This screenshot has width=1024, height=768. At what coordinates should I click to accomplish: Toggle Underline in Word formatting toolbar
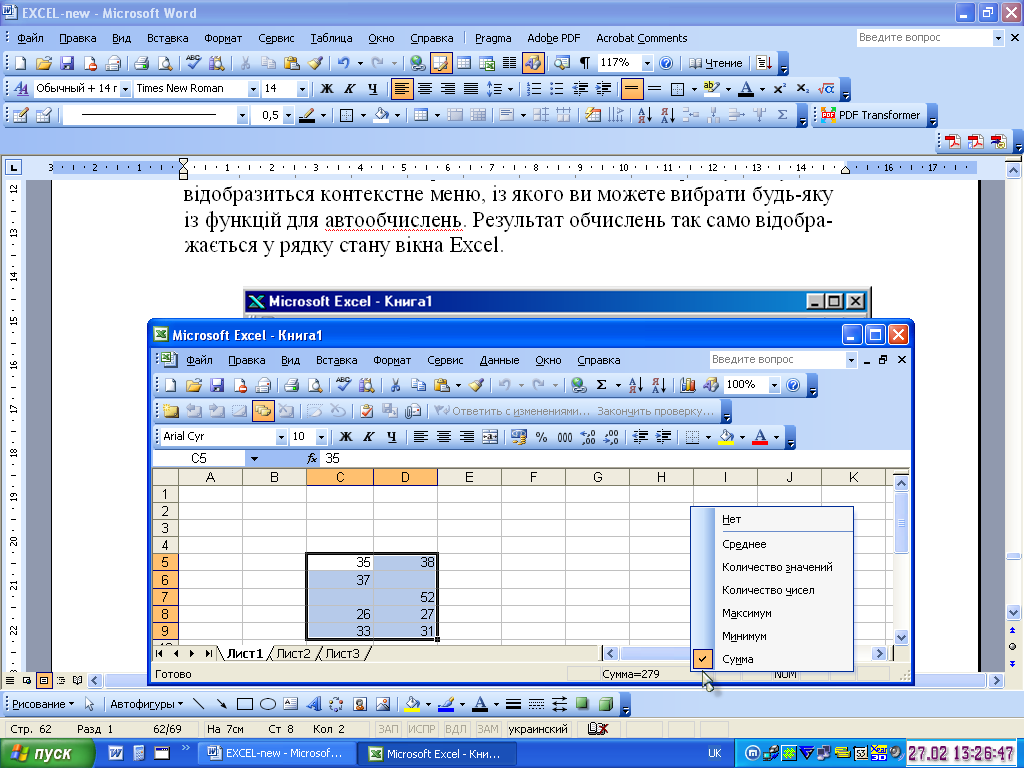(x=372, y=89)
